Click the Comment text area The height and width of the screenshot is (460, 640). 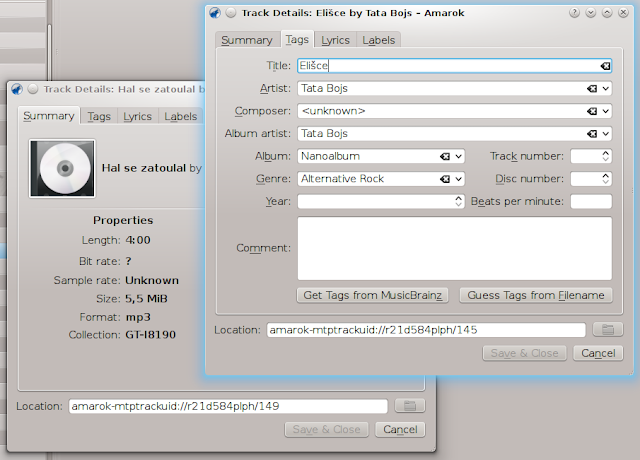[x=455, y=248]
